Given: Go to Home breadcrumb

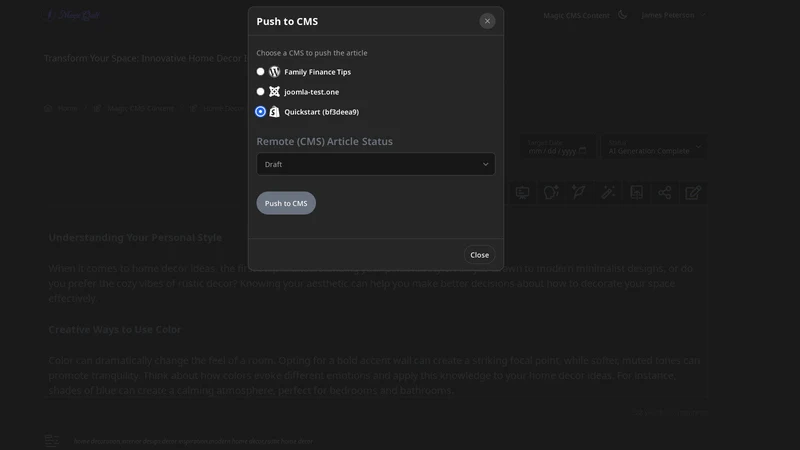Looking at the screenshot, I should (61, 108).
